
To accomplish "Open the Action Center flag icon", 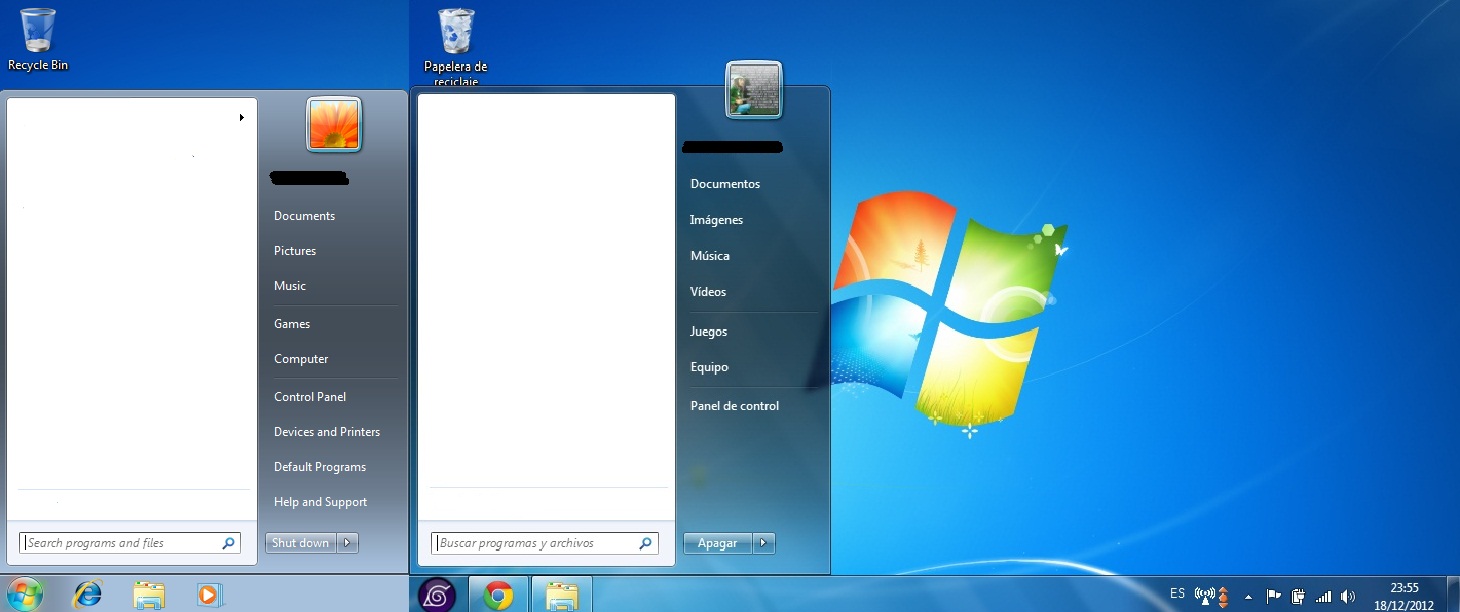I will [1274, 597].
